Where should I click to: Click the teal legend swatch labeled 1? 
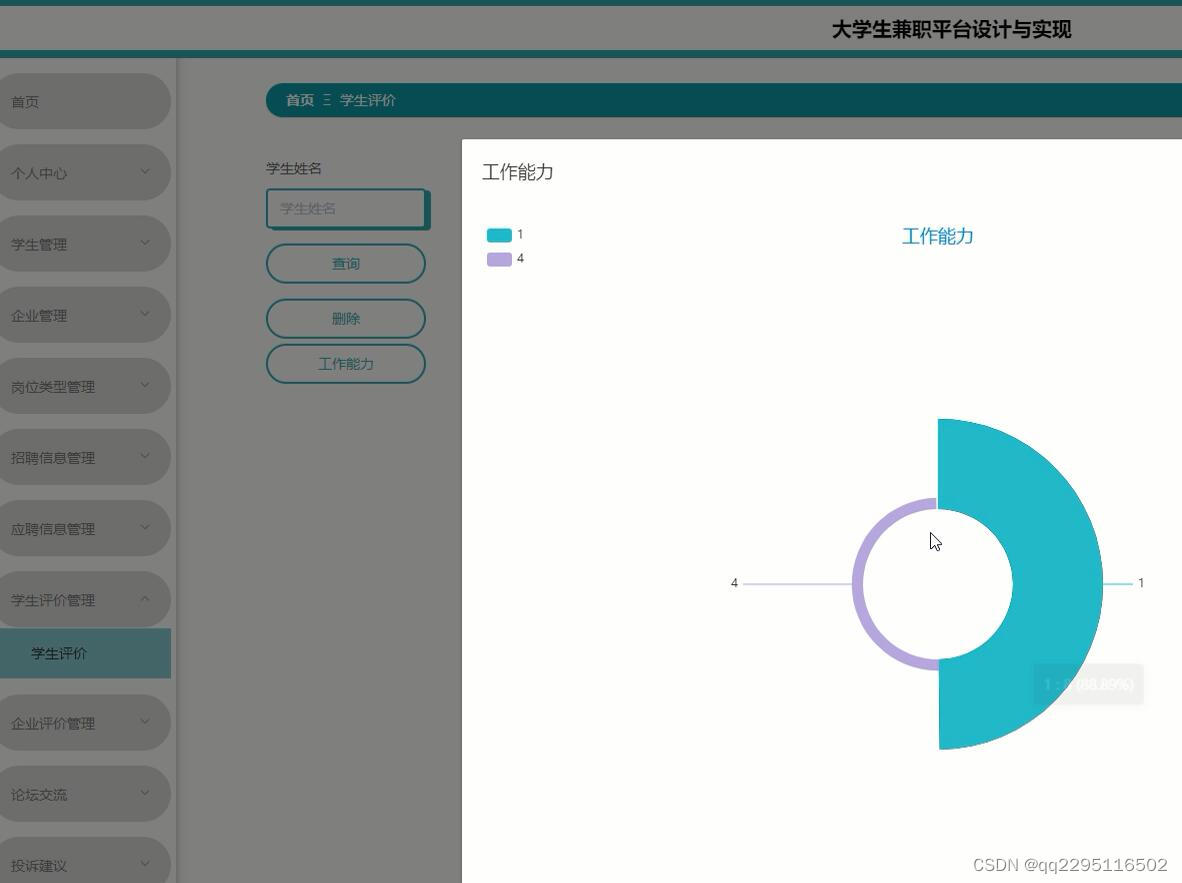(x=500, y=234)
